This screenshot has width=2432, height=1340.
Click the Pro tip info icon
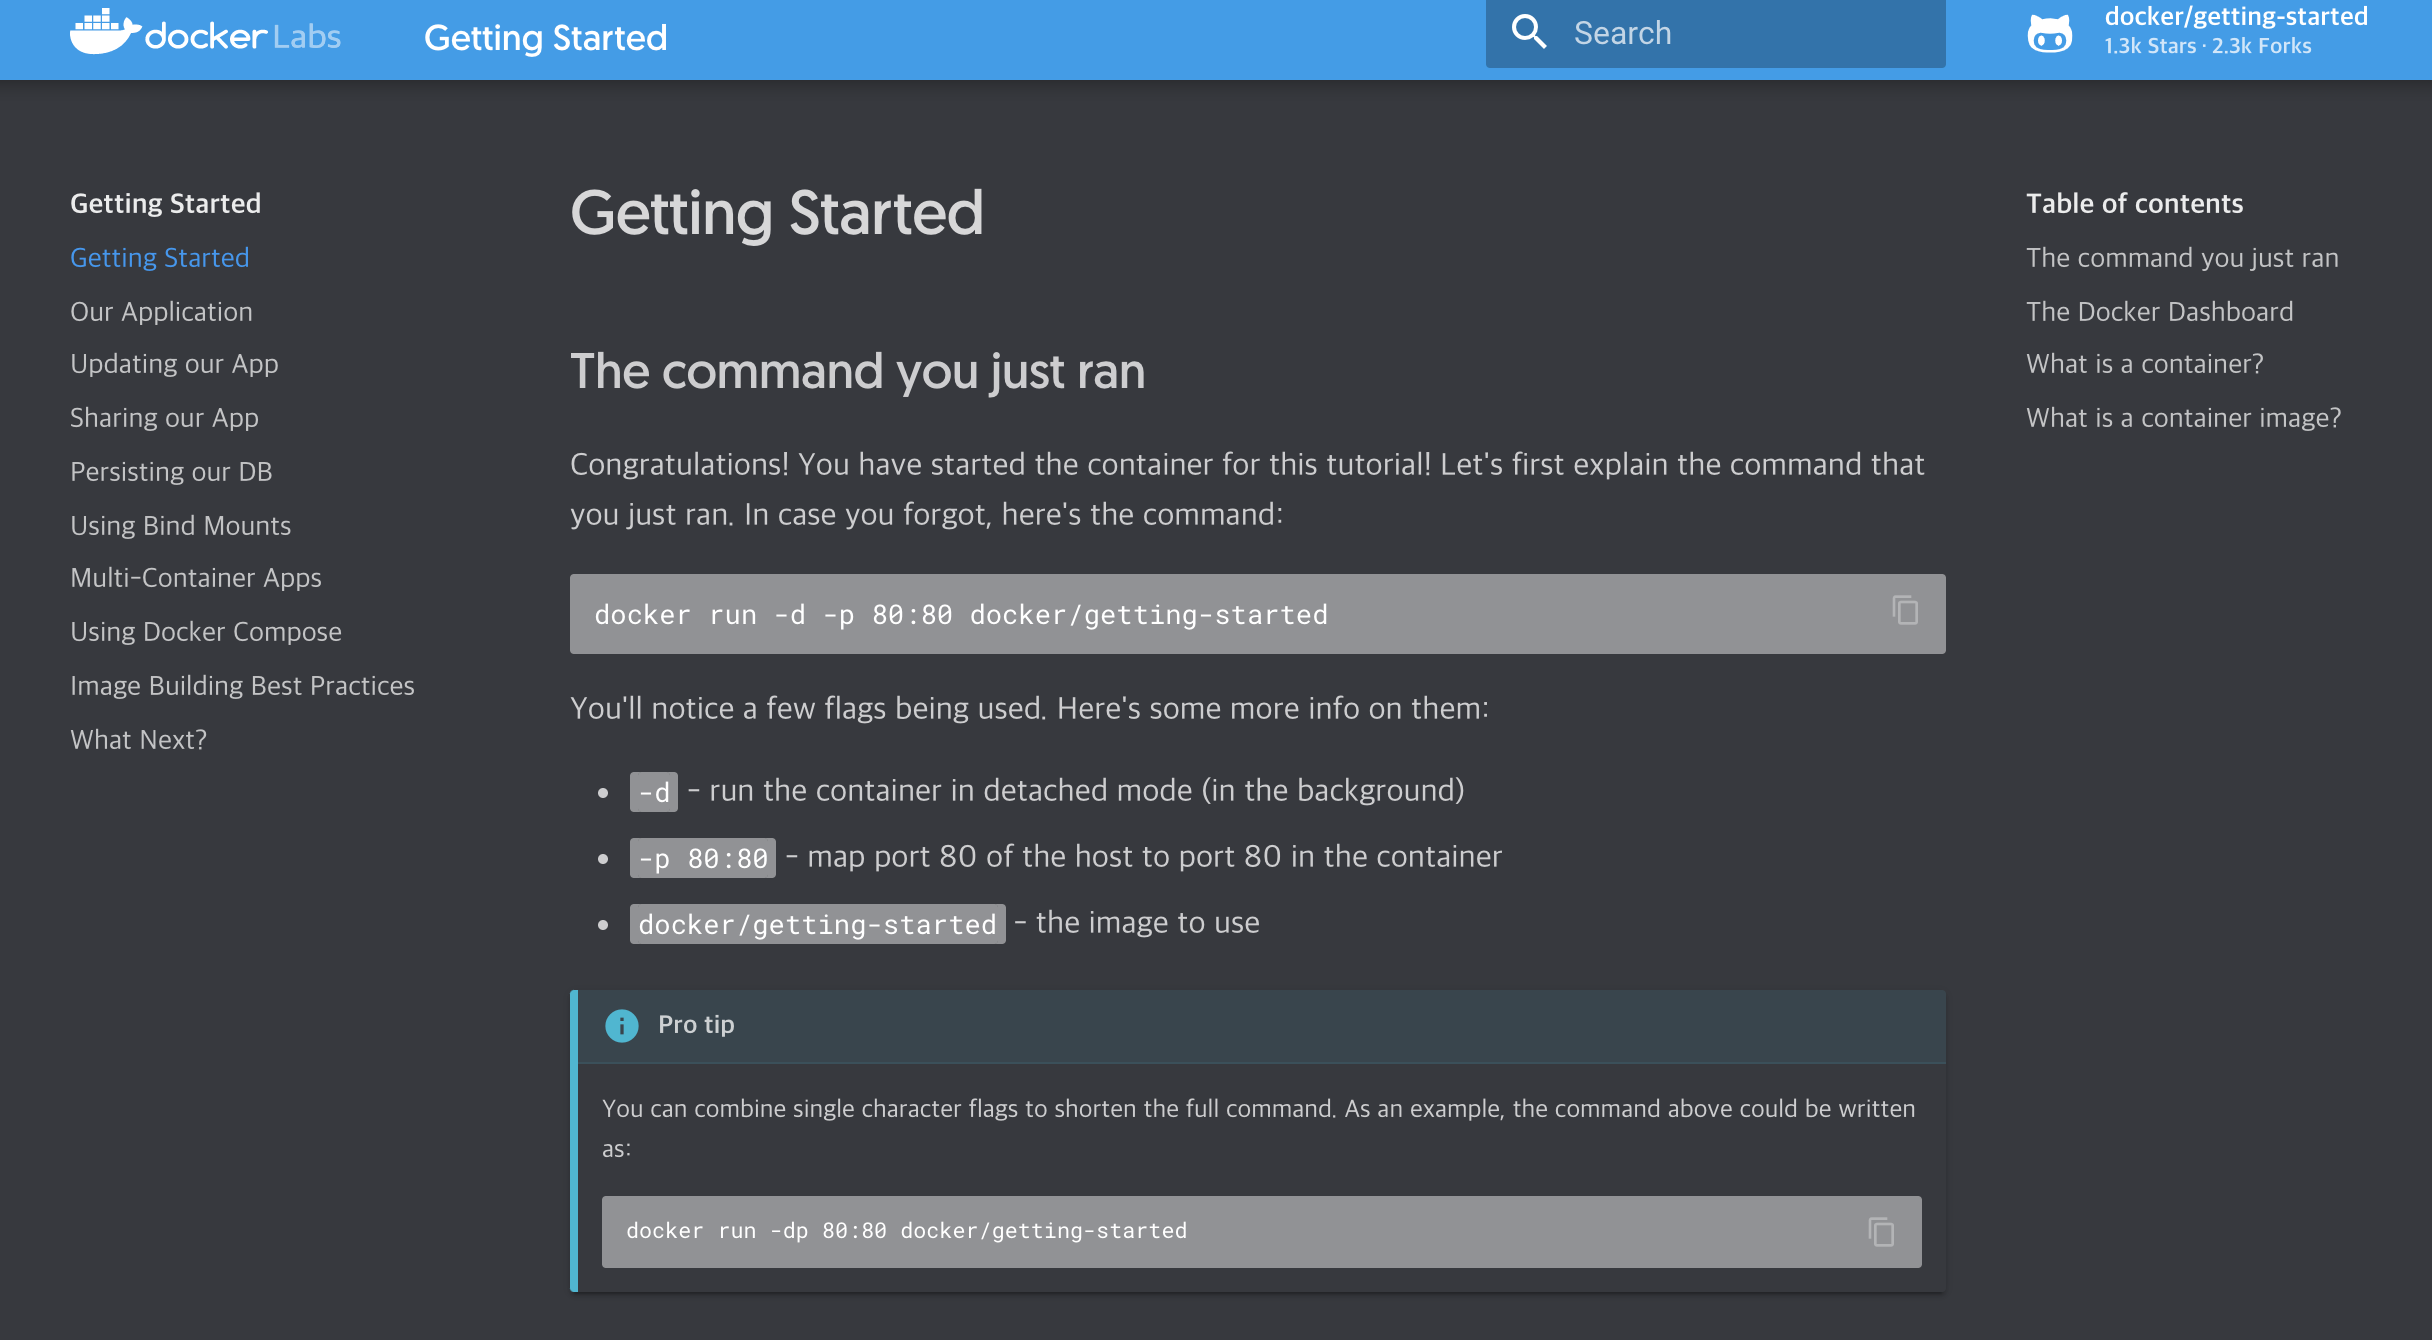pyautogui.click(x=621, y=1025)
